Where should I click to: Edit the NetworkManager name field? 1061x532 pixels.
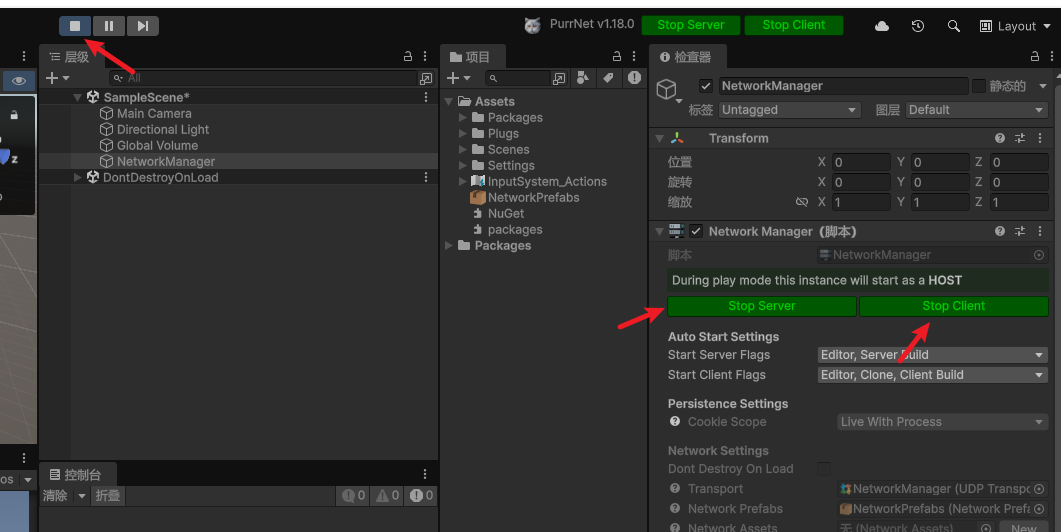tap(843, 86)
